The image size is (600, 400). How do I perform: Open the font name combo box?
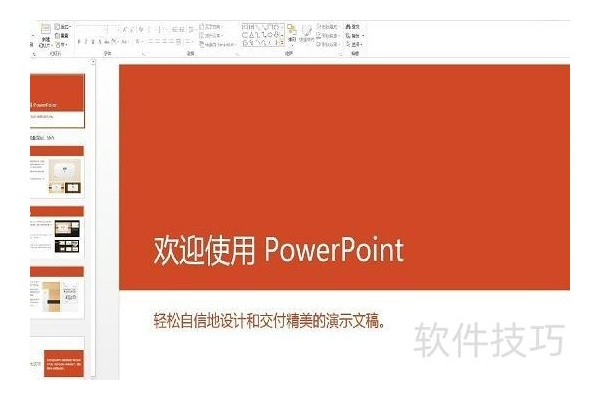tap(92, 29)
